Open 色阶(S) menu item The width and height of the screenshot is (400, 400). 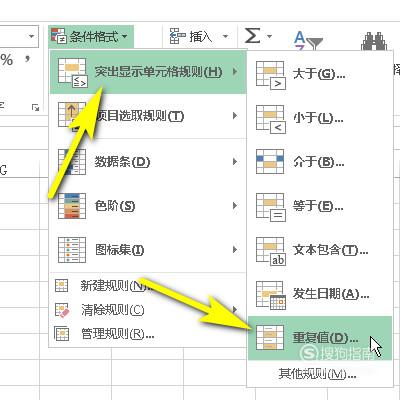point(148,206)
